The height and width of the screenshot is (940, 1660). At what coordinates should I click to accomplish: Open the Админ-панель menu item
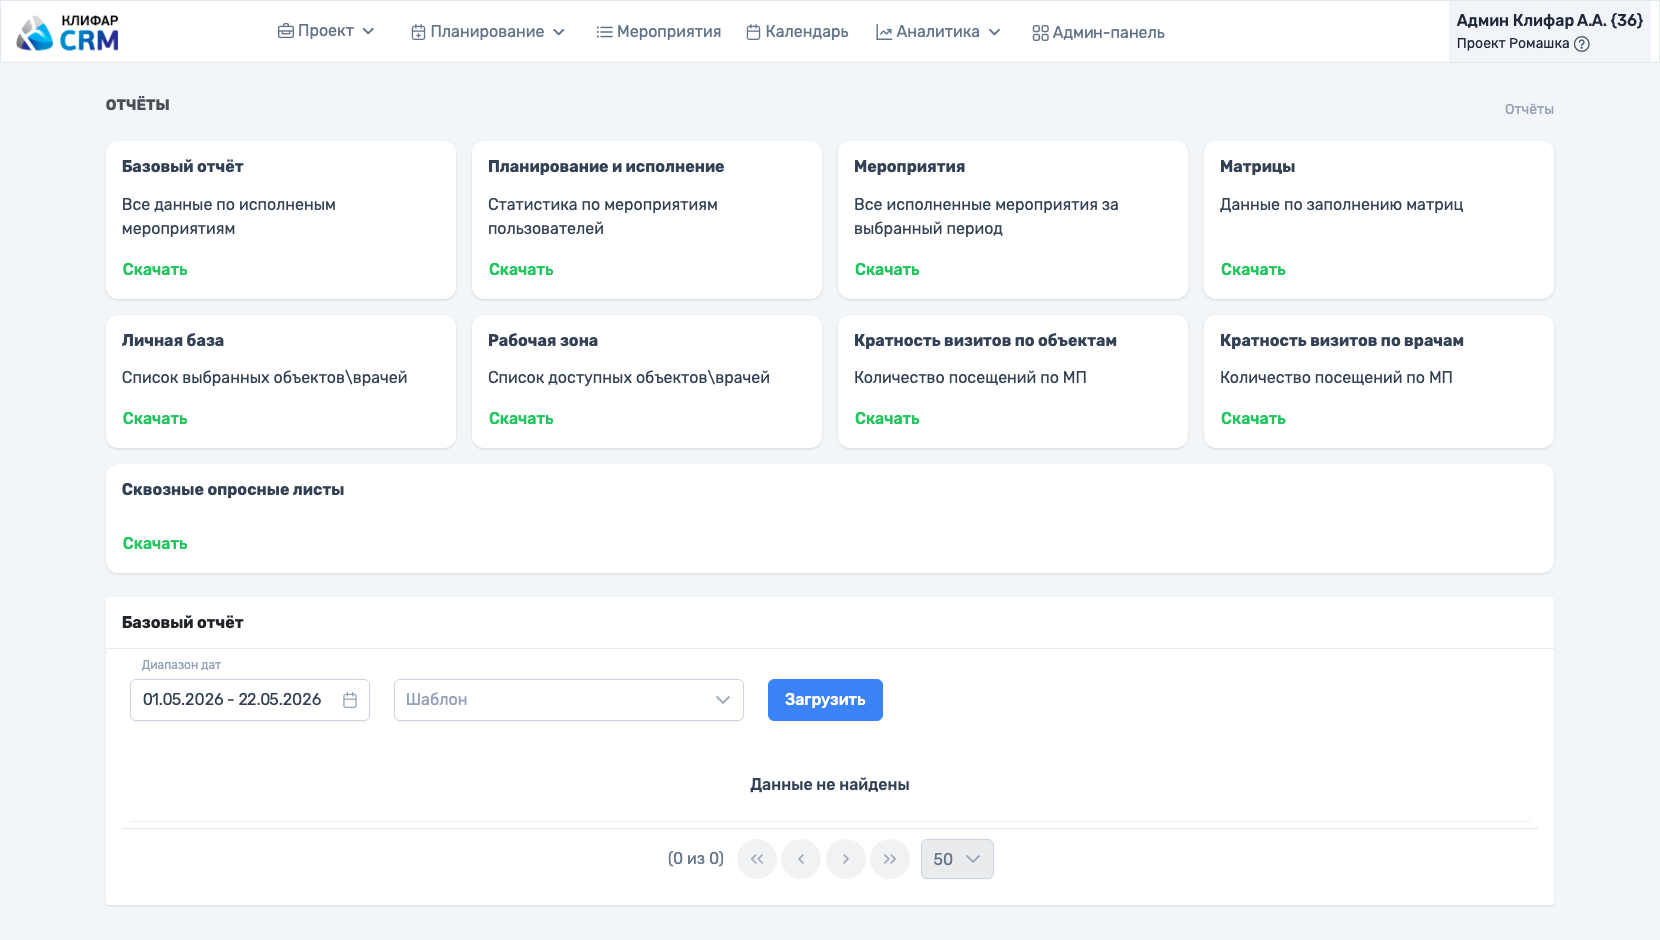[x=1098, y=33]
